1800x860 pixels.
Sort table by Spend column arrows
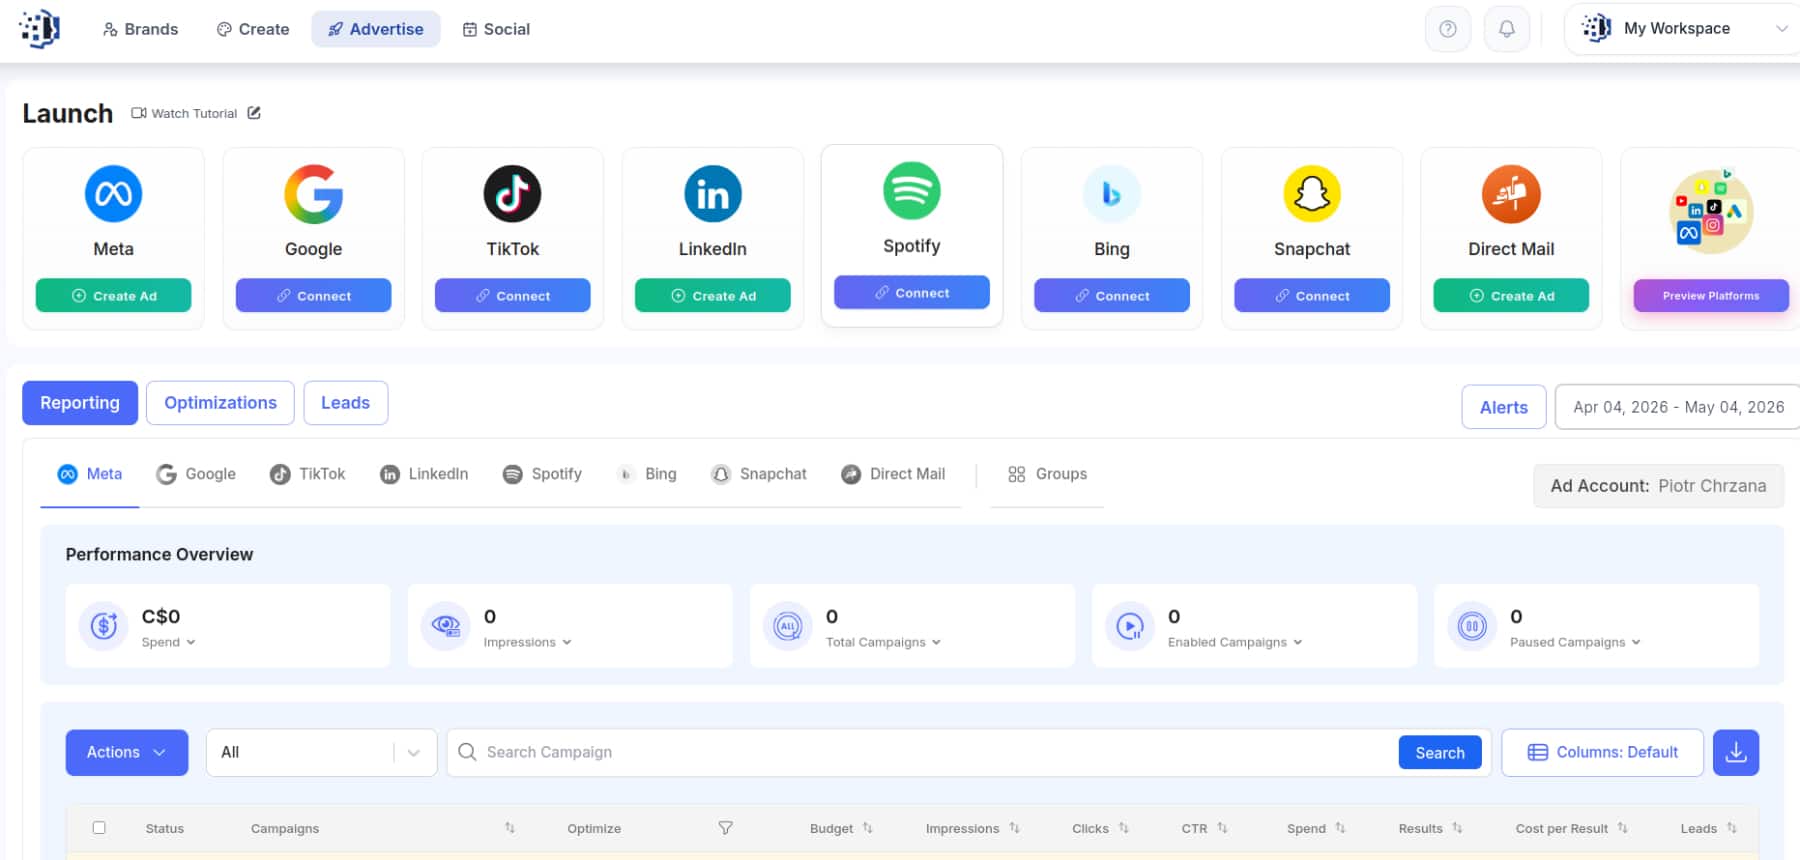pyautogui.click(x=1340, y=828)
